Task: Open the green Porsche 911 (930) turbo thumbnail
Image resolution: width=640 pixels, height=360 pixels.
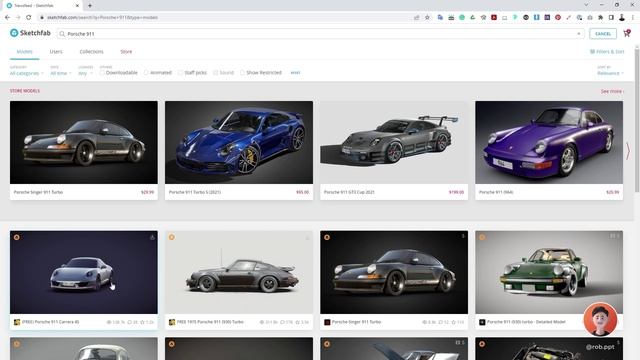Action: tap(549, 272)
